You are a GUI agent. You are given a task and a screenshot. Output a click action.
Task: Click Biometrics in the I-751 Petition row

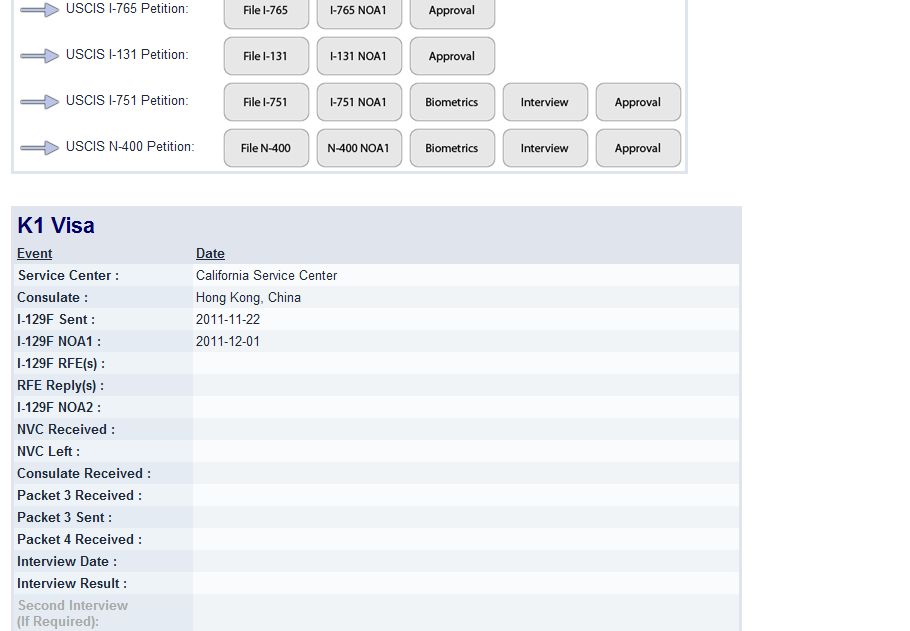[452, 102]
